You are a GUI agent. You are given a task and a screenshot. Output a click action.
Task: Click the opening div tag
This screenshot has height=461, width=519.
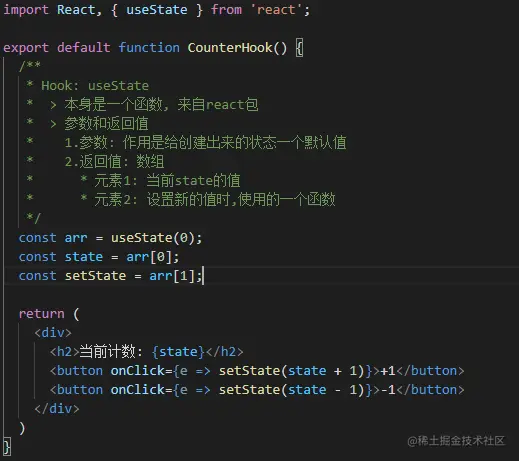53,333
